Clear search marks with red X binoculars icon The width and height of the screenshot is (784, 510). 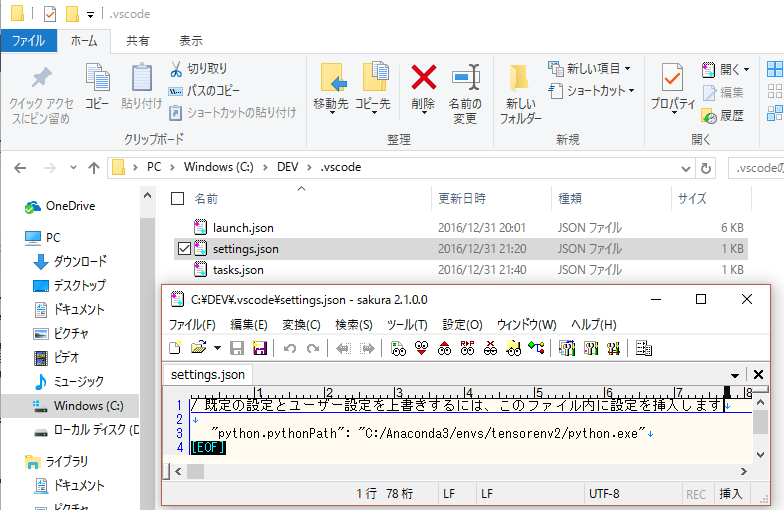tap(490, 348)
